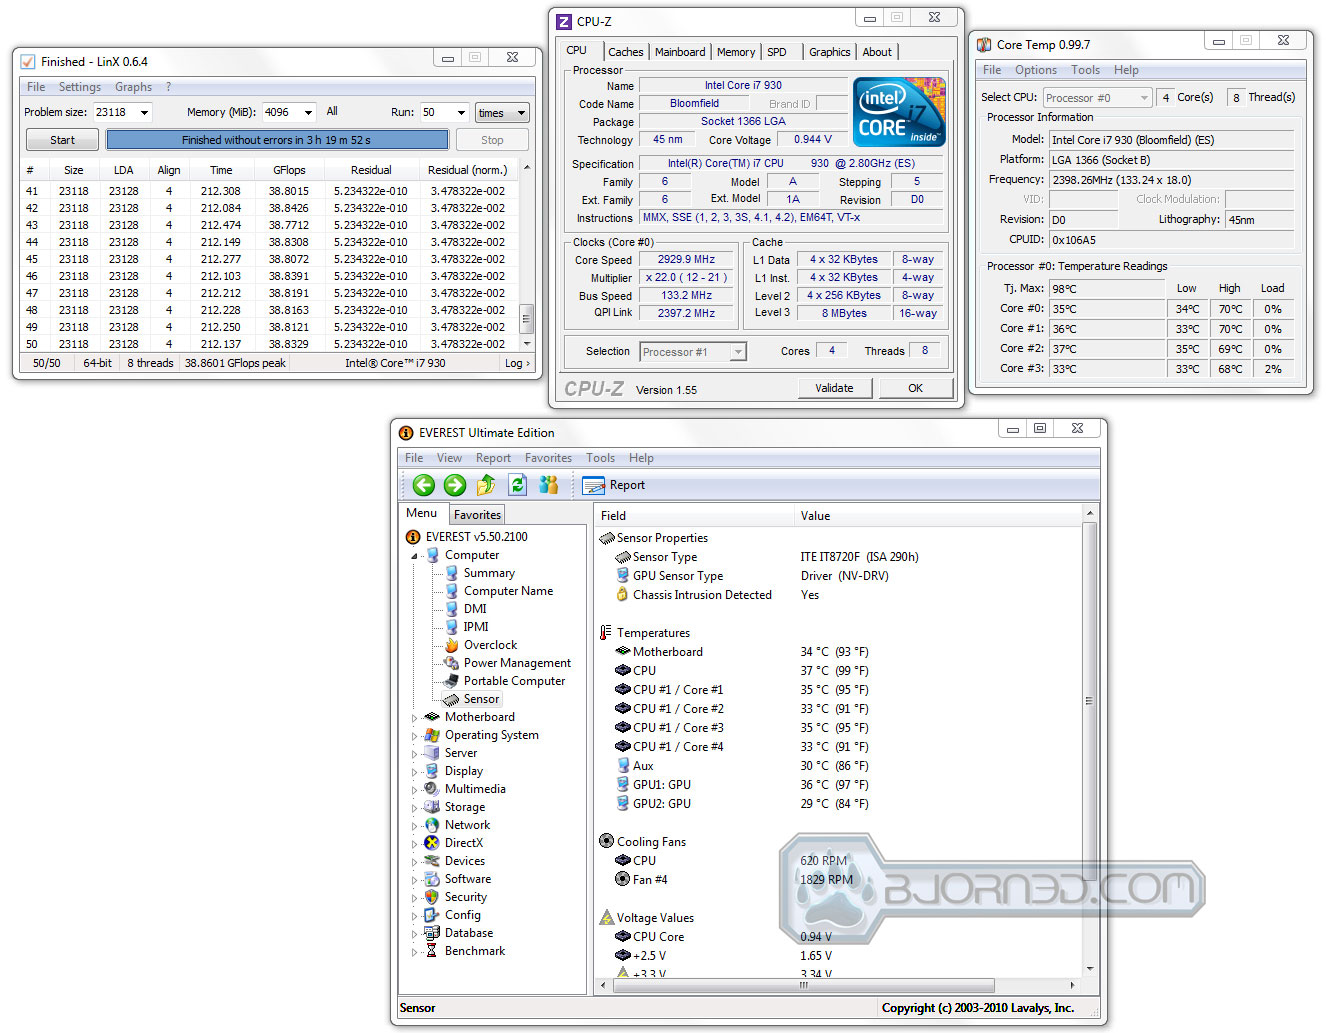
Task: Click the LinX finished progress bar
Action: [x=276, y=140]
